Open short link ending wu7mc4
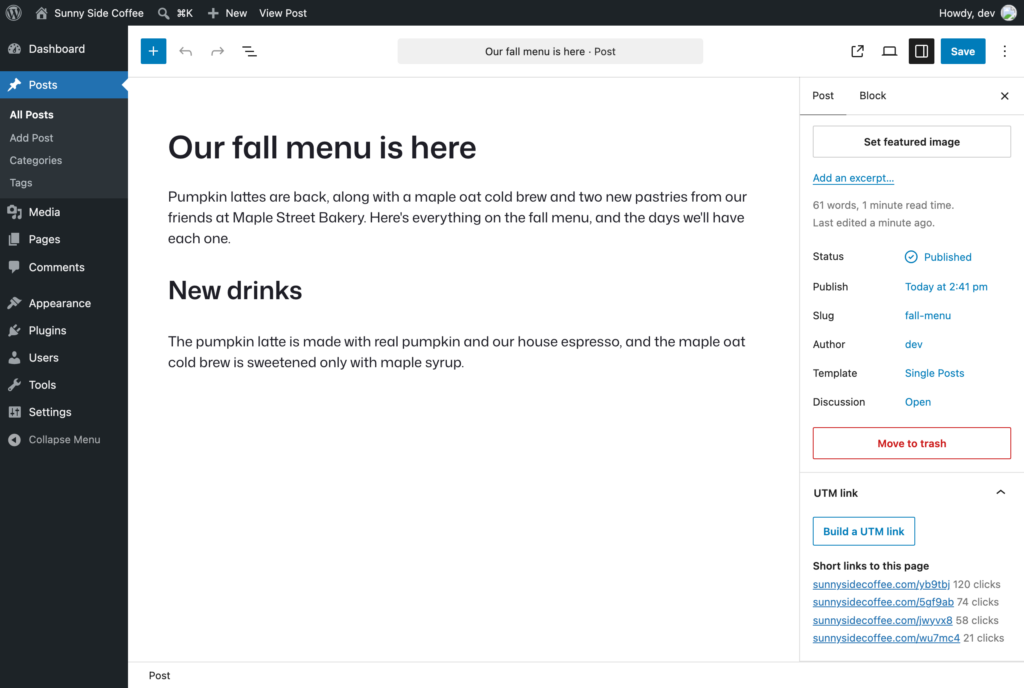1024x688 pixels. point(886,638)
